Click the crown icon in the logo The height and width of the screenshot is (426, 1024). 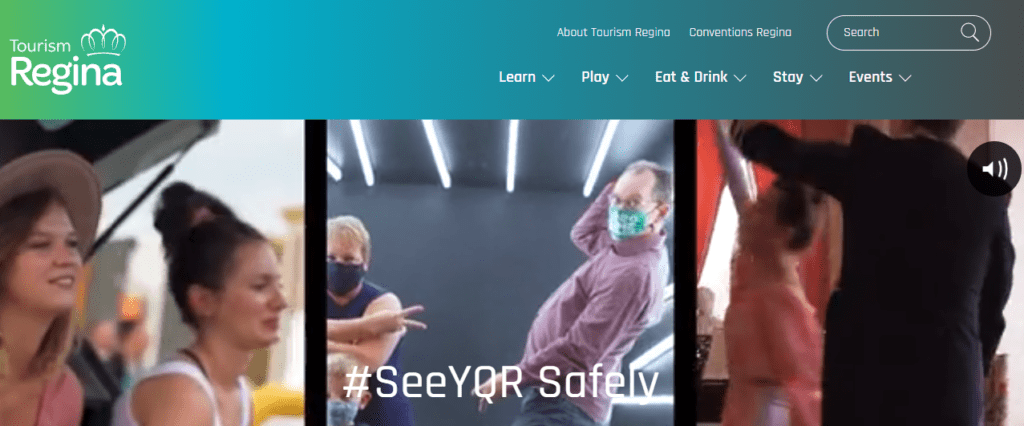coord(103,41)
